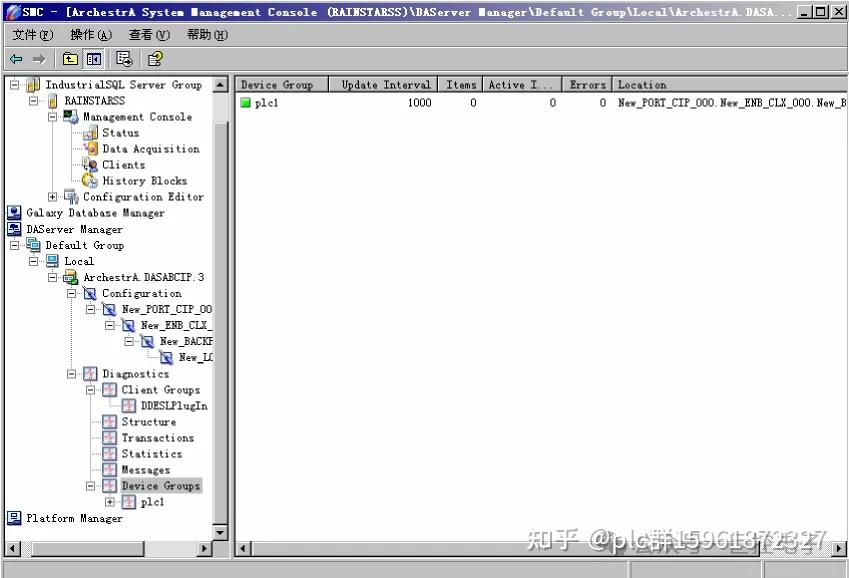Click the Diagnostics node icon
Screen dimensions: 849x578
(90, 374)
